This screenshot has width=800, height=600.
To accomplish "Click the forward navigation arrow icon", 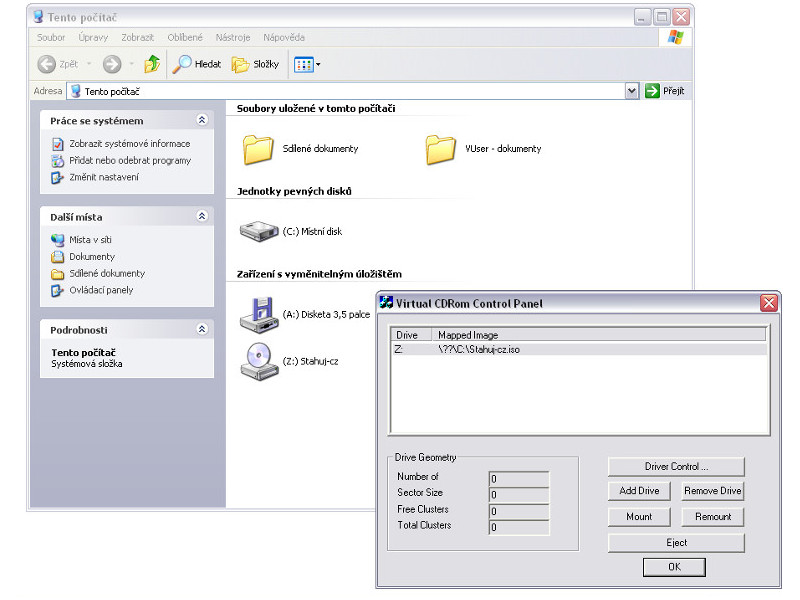I will (112, 64).
